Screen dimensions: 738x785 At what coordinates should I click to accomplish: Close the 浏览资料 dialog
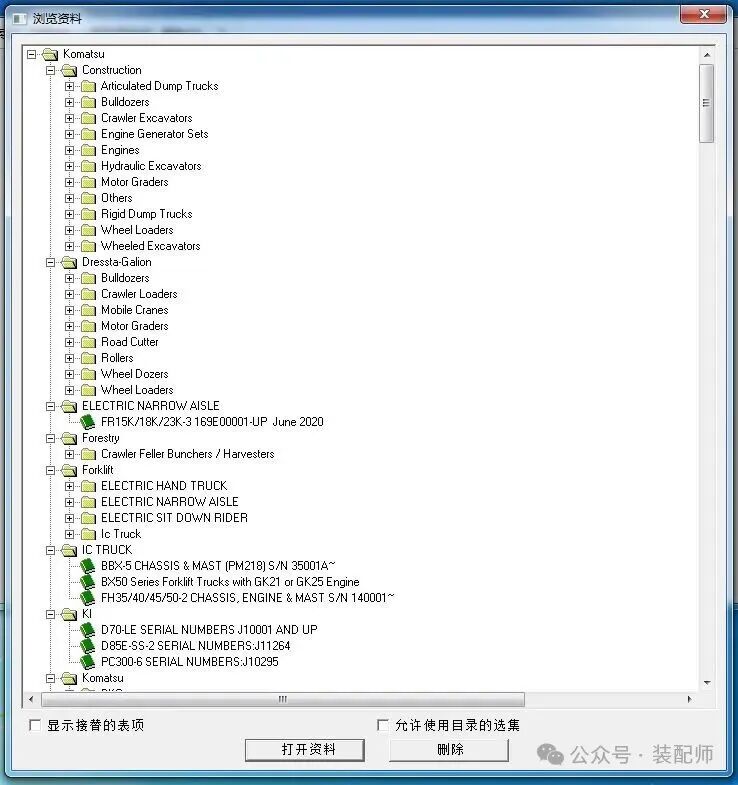(703, 14)
